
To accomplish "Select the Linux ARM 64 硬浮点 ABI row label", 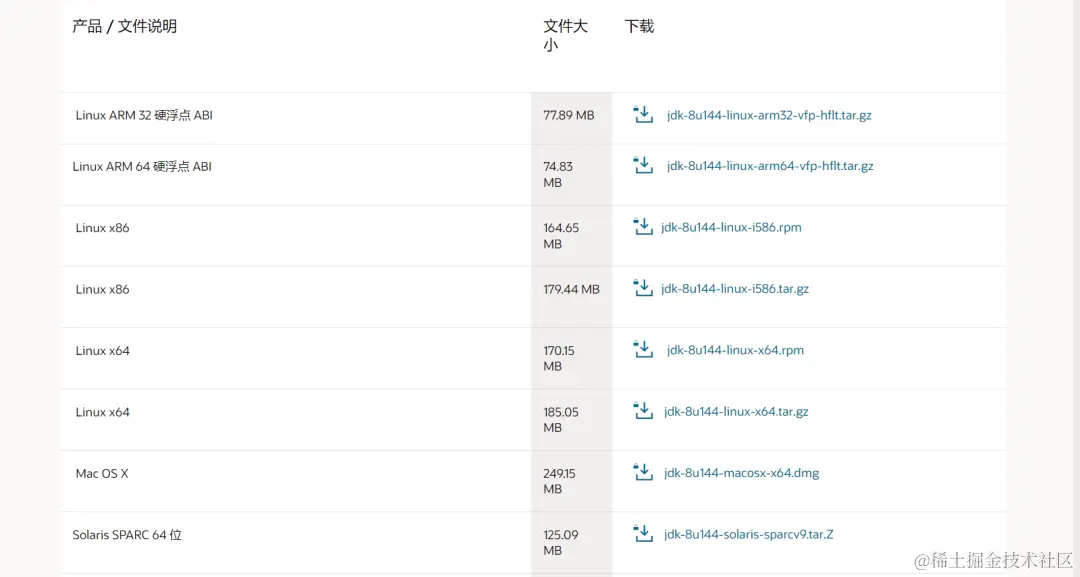I will pyautogui.click(x=142, y=166).
